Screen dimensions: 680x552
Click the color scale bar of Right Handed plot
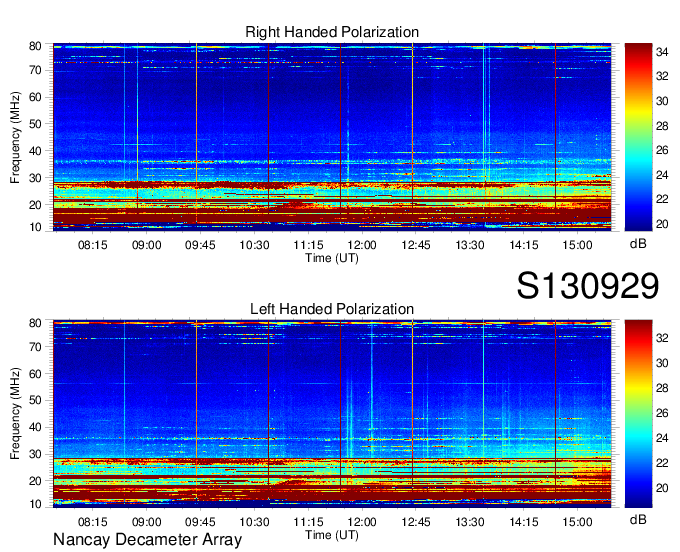638,137
